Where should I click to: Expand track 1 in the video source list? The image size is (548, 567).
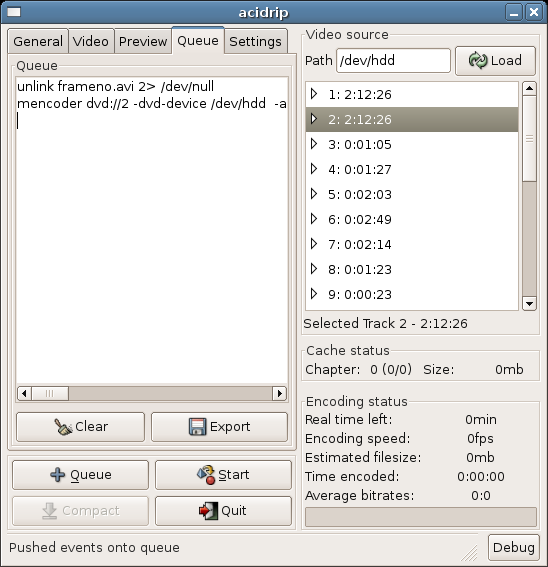(314, 94)
